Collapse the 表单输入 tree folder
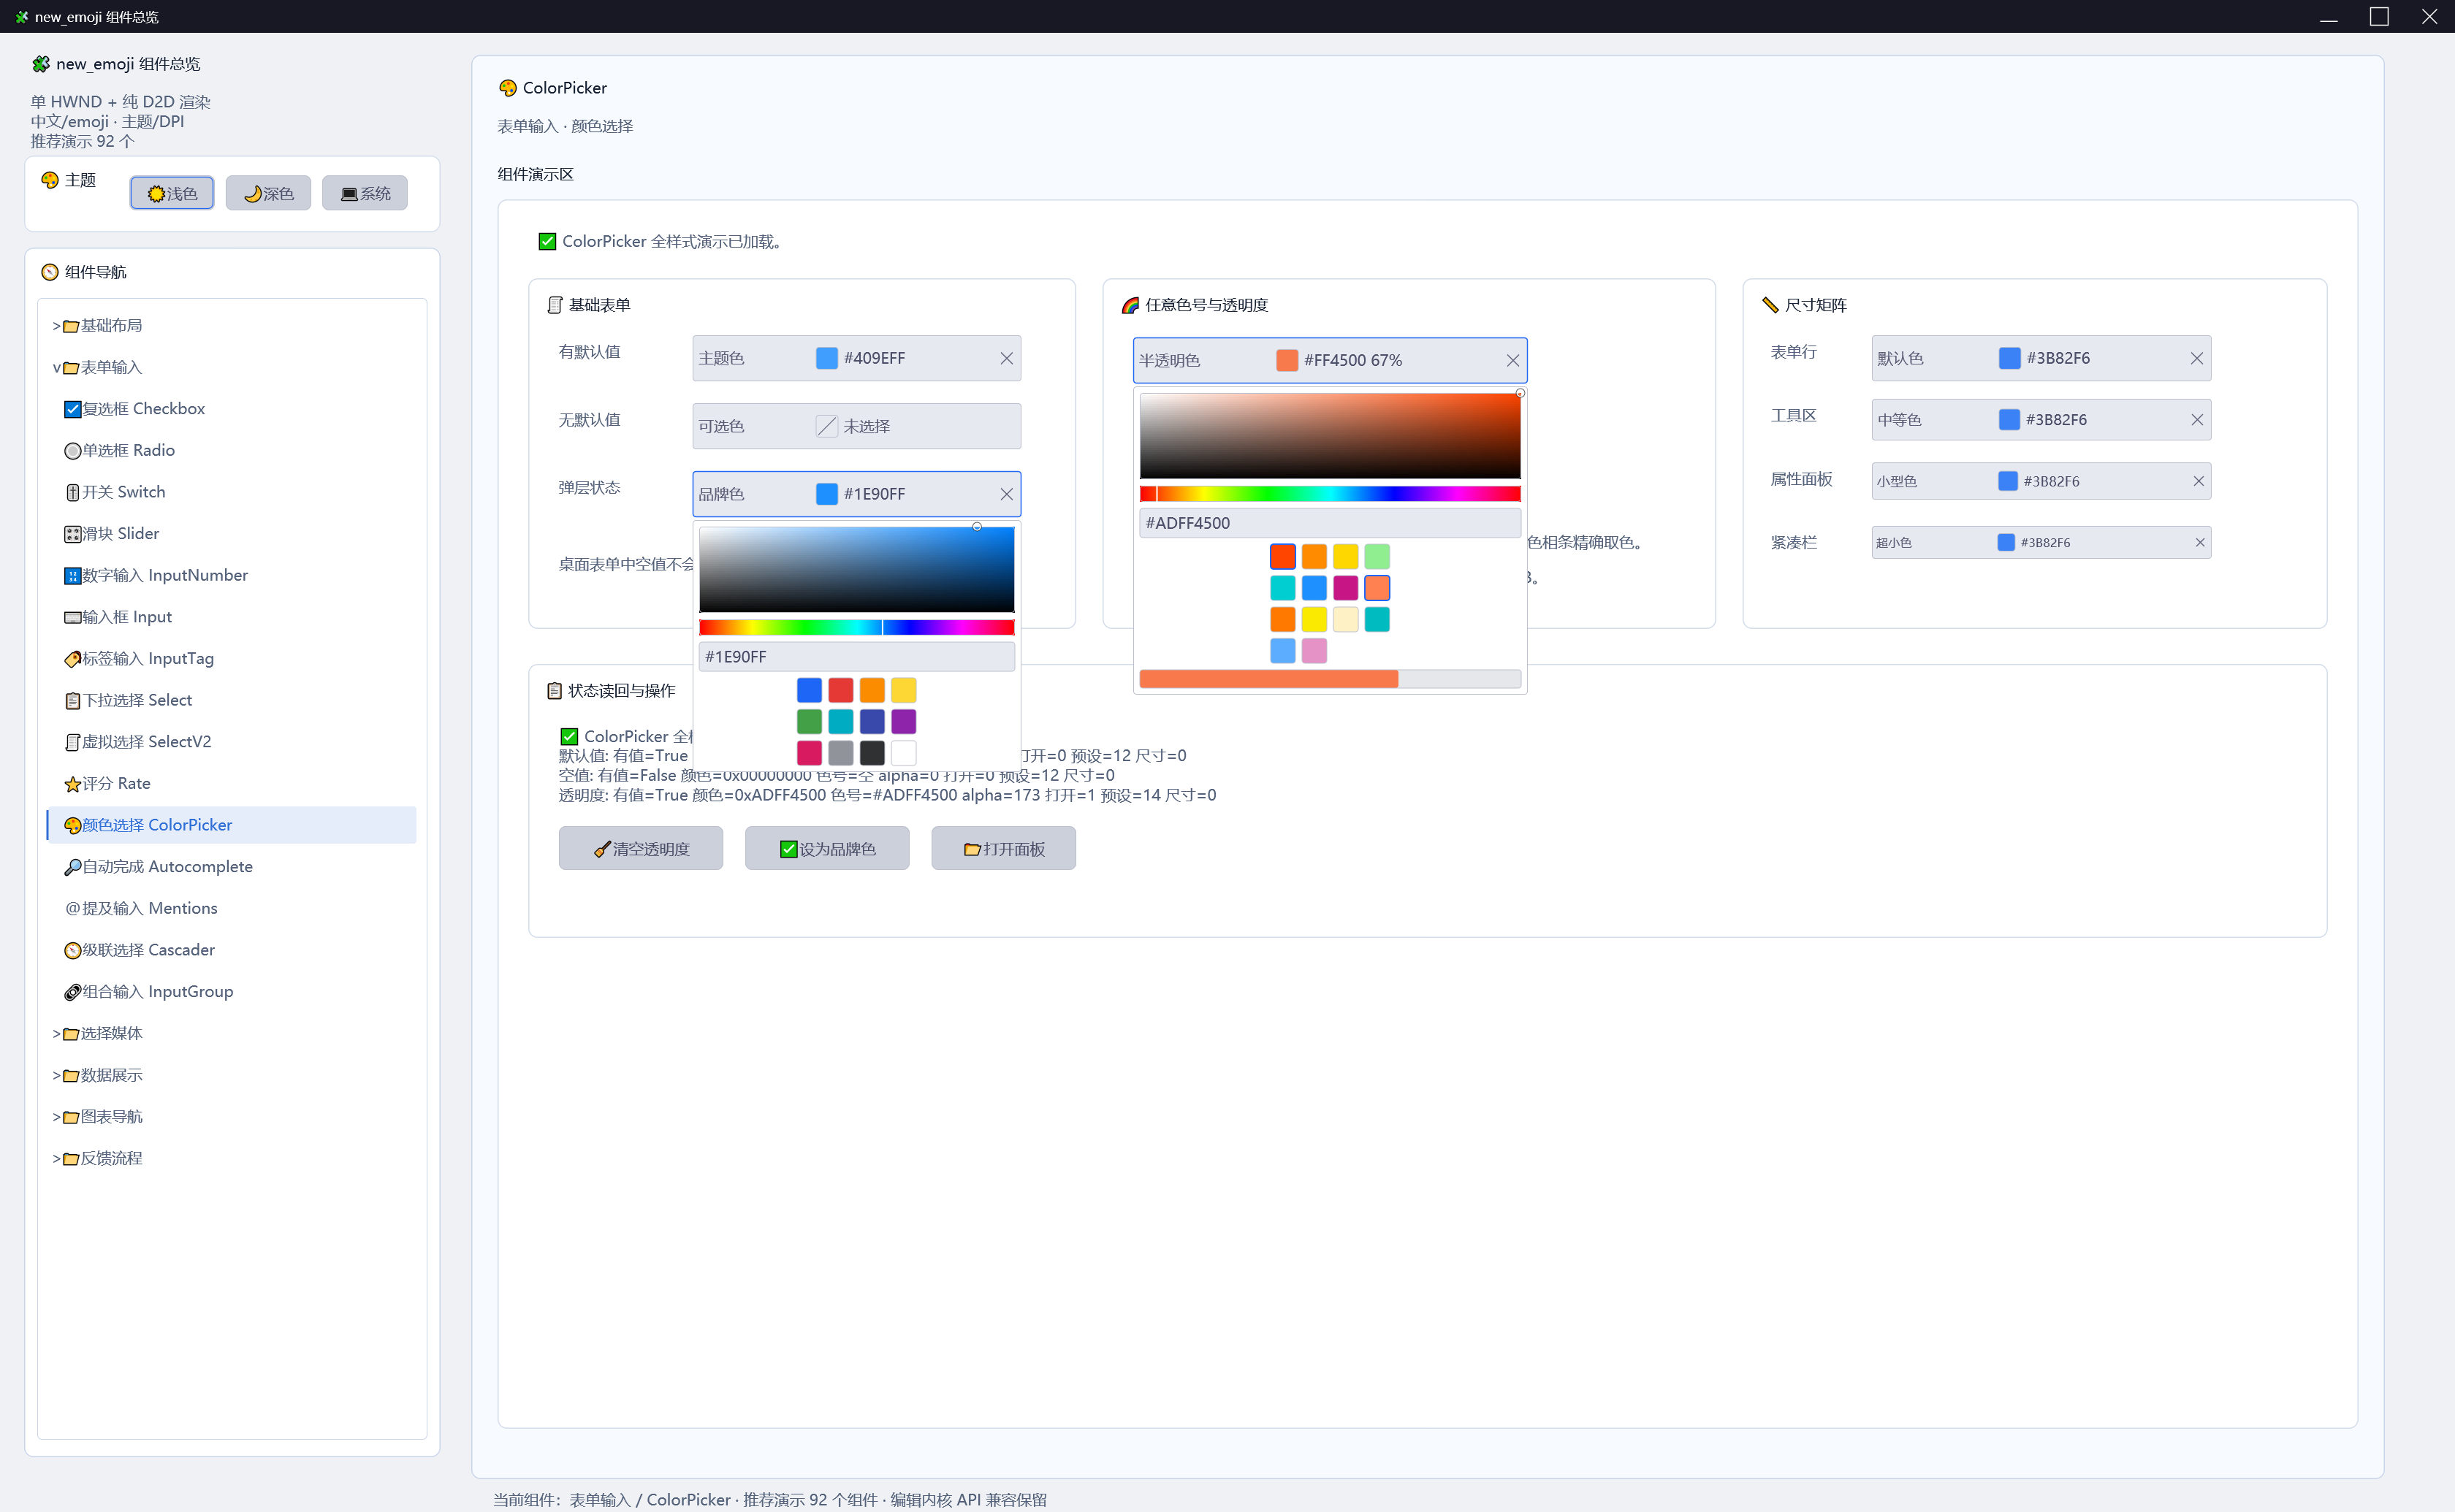Screen dimensions: 2455x1512 click(232, 367)
